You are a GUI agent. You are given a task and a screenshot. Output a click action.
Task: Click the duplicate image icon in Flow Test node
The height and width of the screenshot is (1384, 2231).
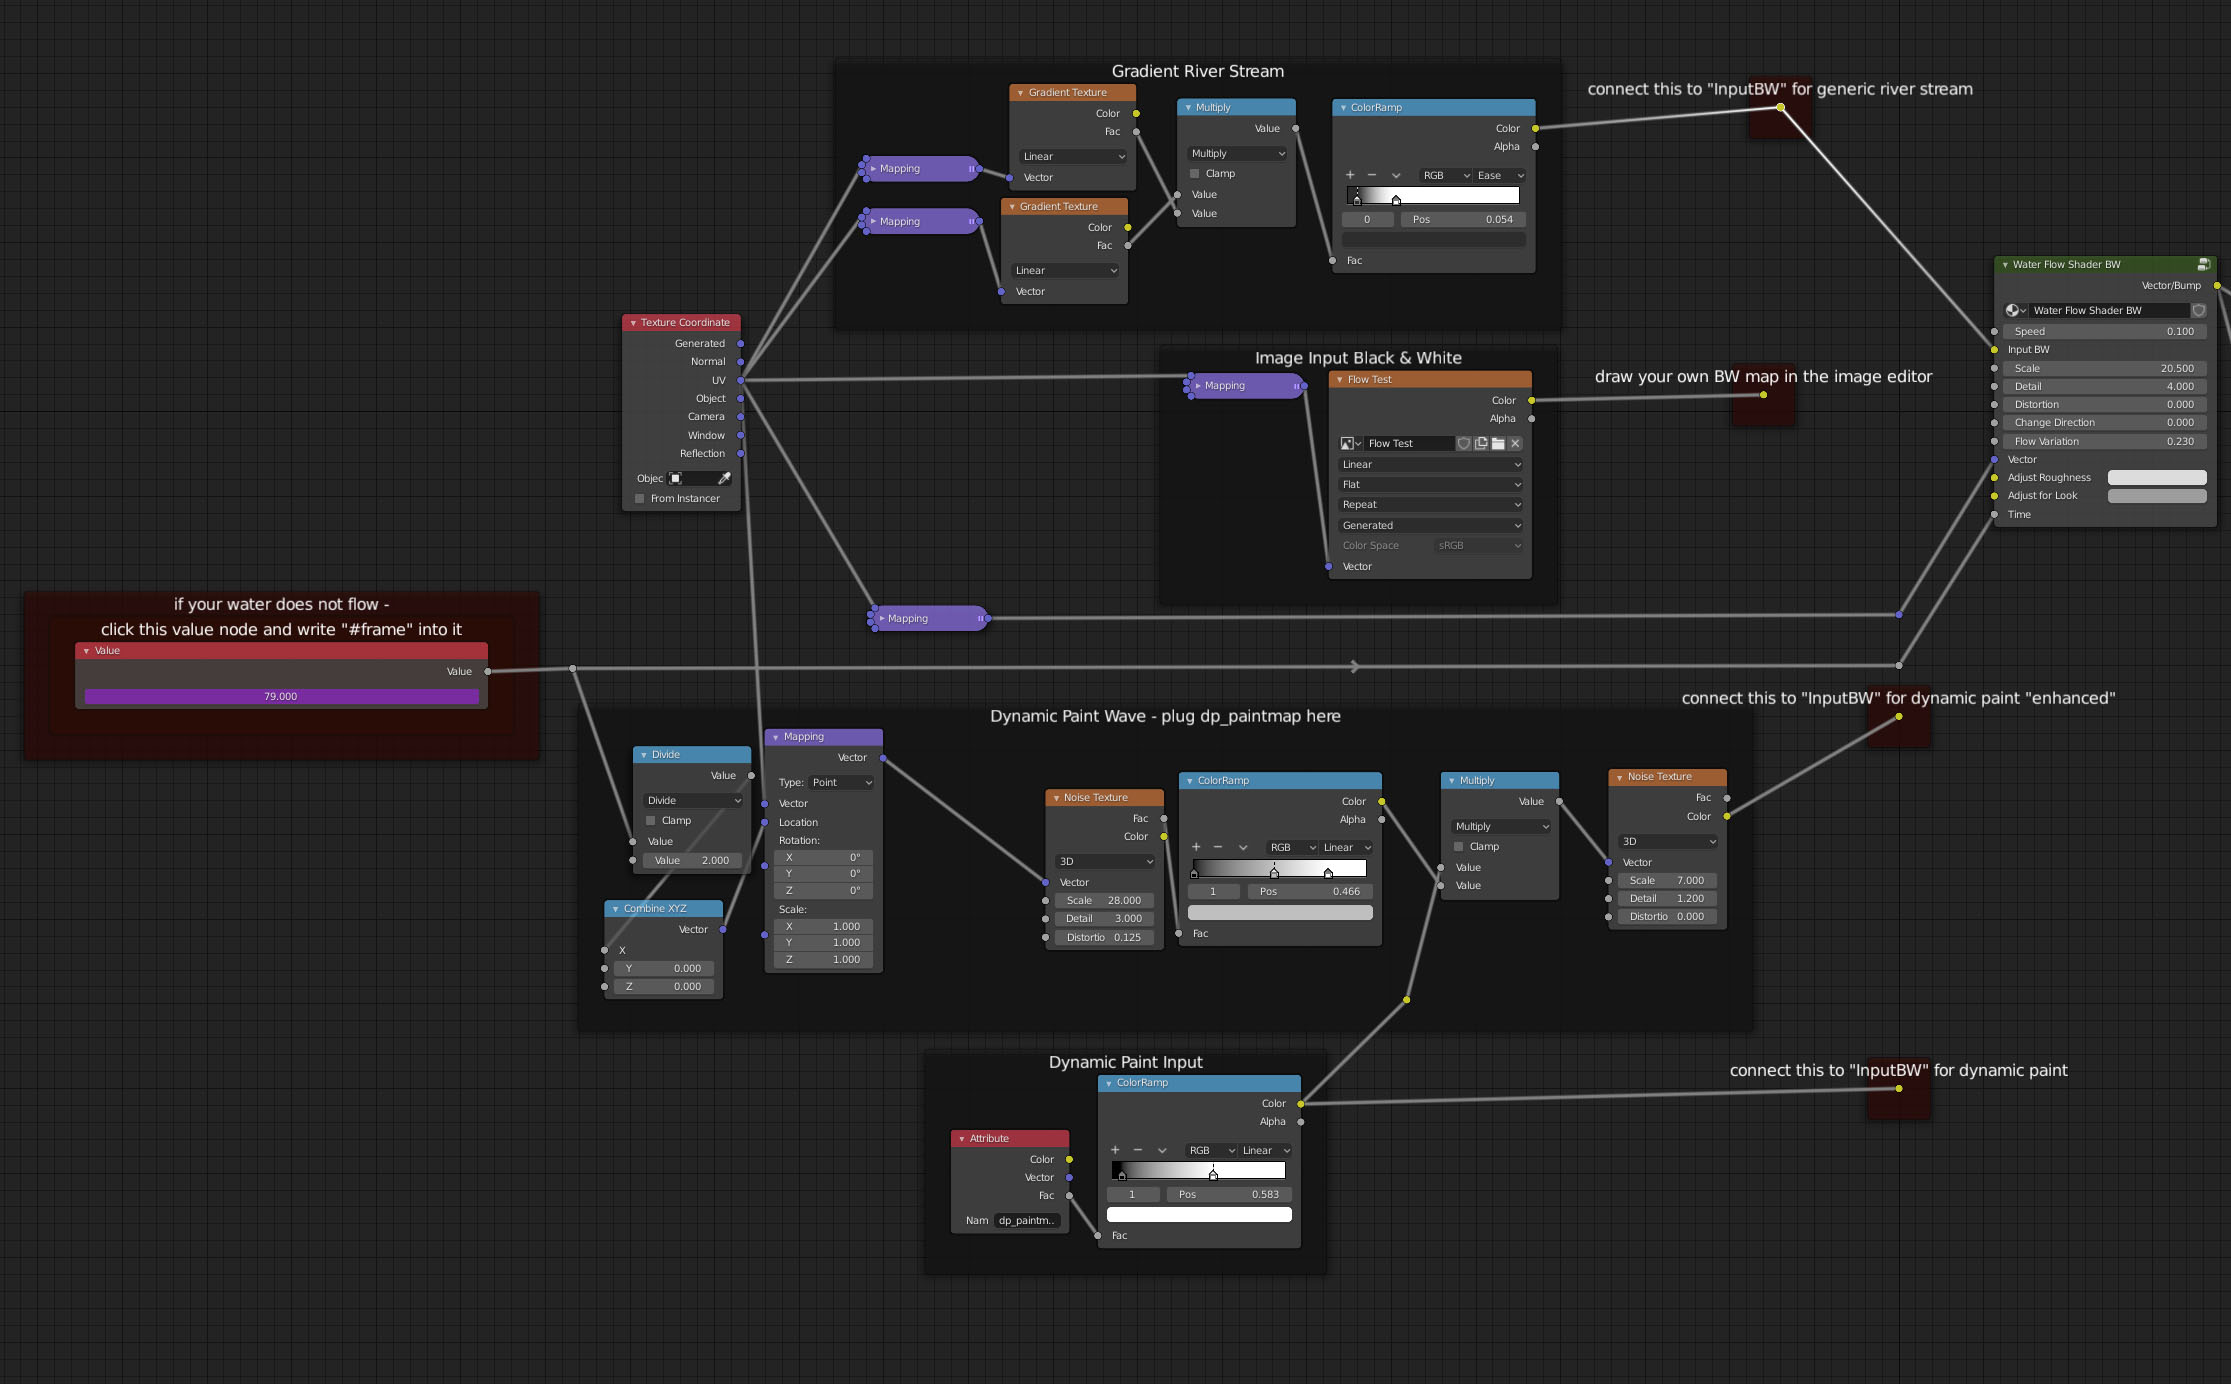(x=1481, y=444)
